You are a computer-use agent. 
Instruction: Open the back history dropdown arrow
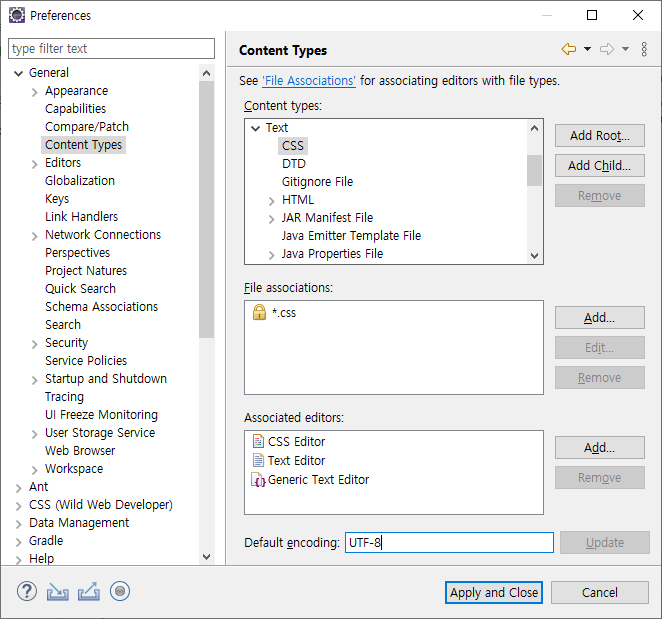pyautogui.click(x=587, y=49)
